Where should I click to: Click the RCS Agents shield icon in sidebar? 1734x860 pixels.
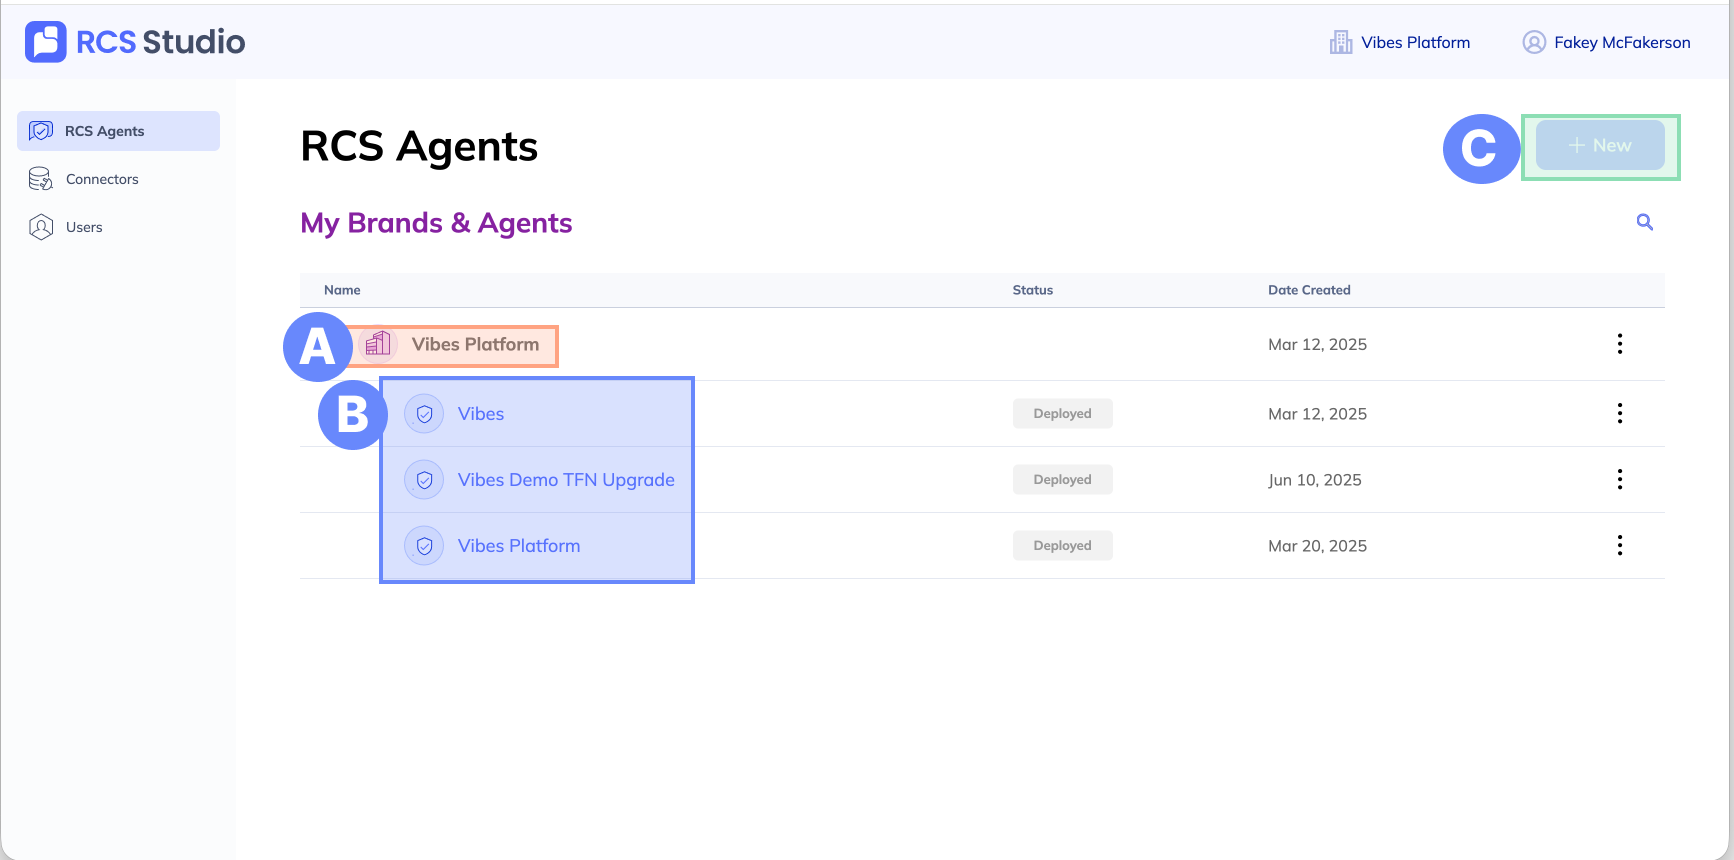(41, 131)
